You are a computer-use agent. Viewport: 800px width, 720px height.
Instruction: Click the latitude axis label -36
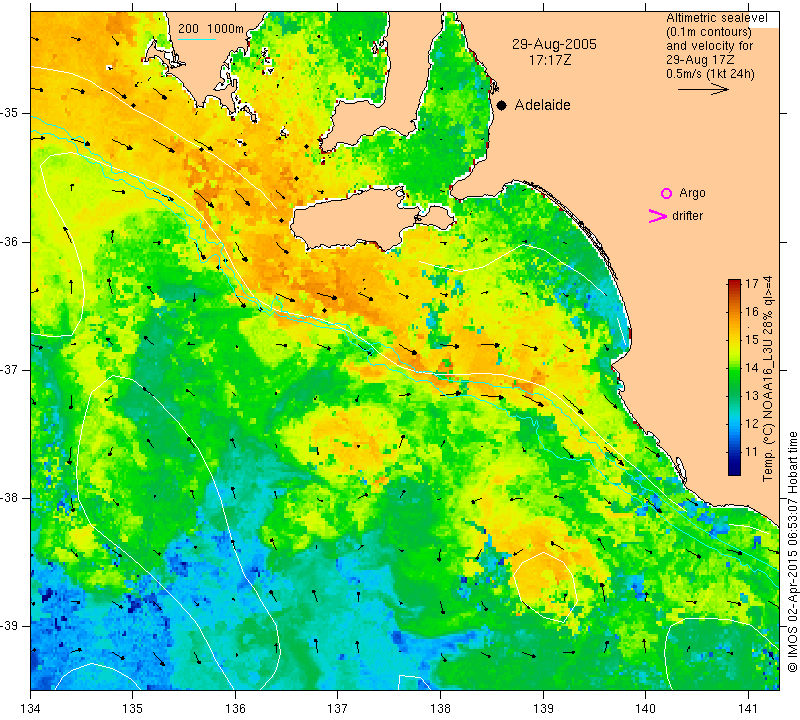[x=9, y=241]
